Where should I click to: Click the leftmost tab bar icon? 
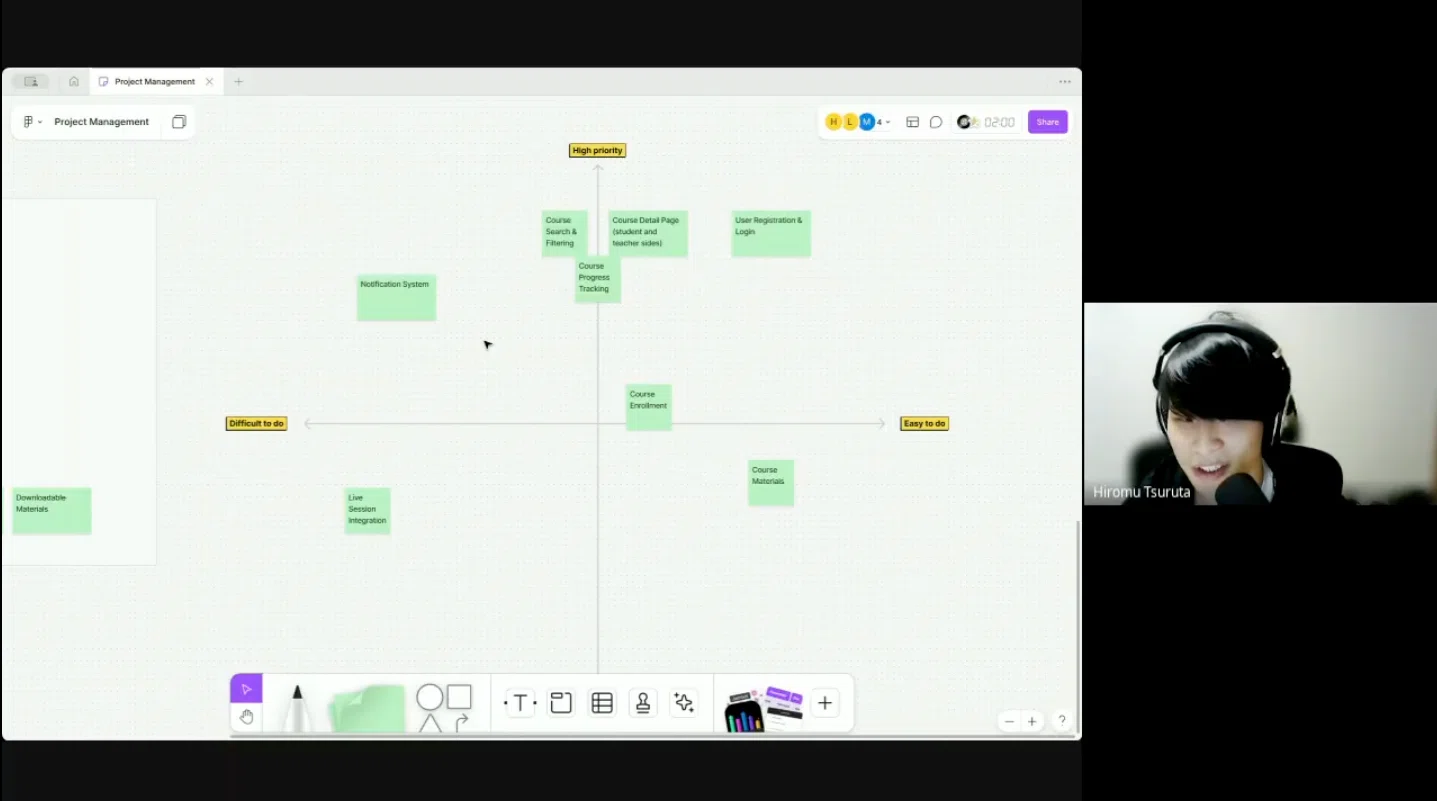31,81
